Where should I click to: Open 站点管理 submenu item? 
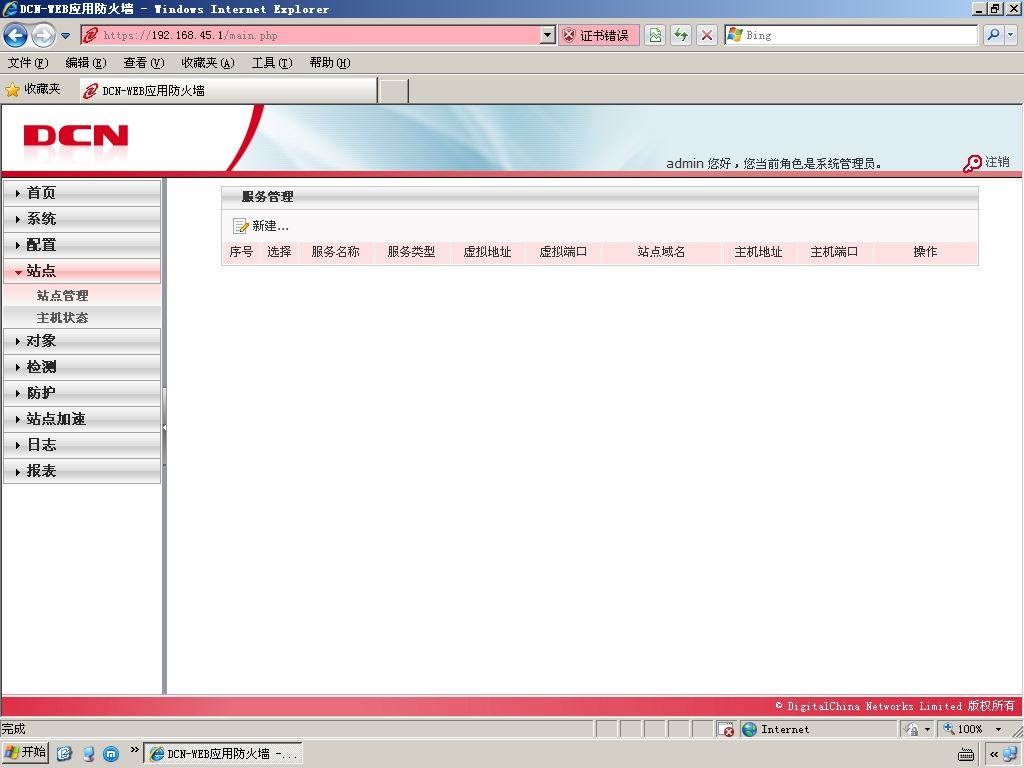(x=63, y=295)
